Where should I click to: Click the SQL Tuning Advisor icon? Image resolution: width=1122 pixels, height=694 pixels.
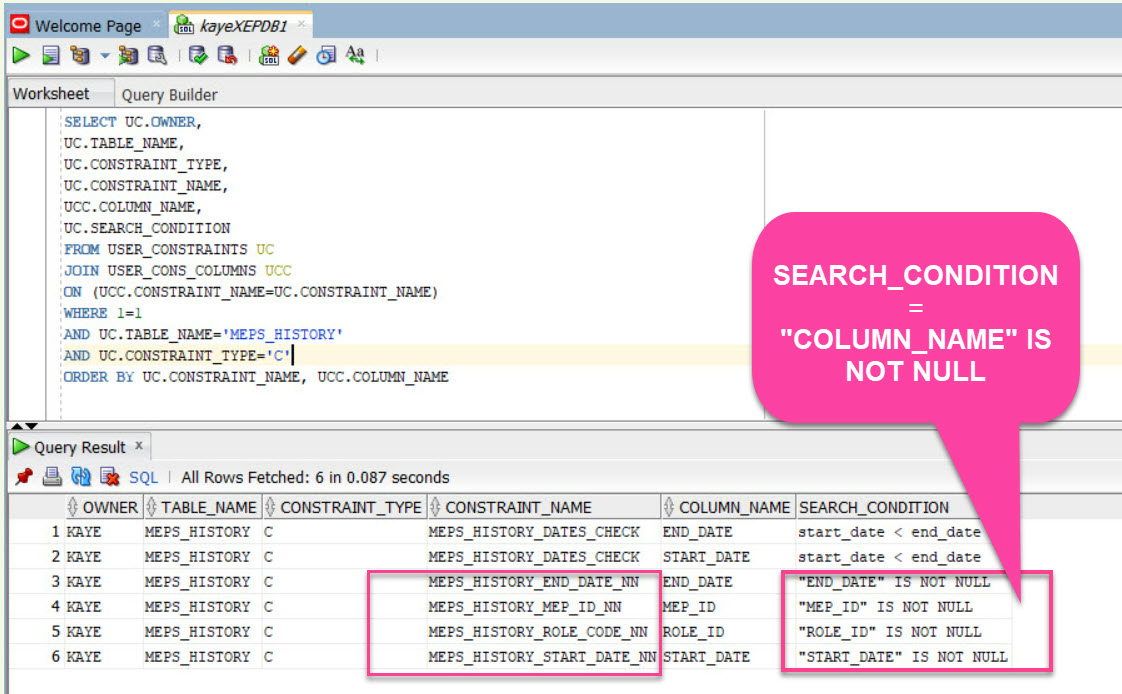[157, 55]
